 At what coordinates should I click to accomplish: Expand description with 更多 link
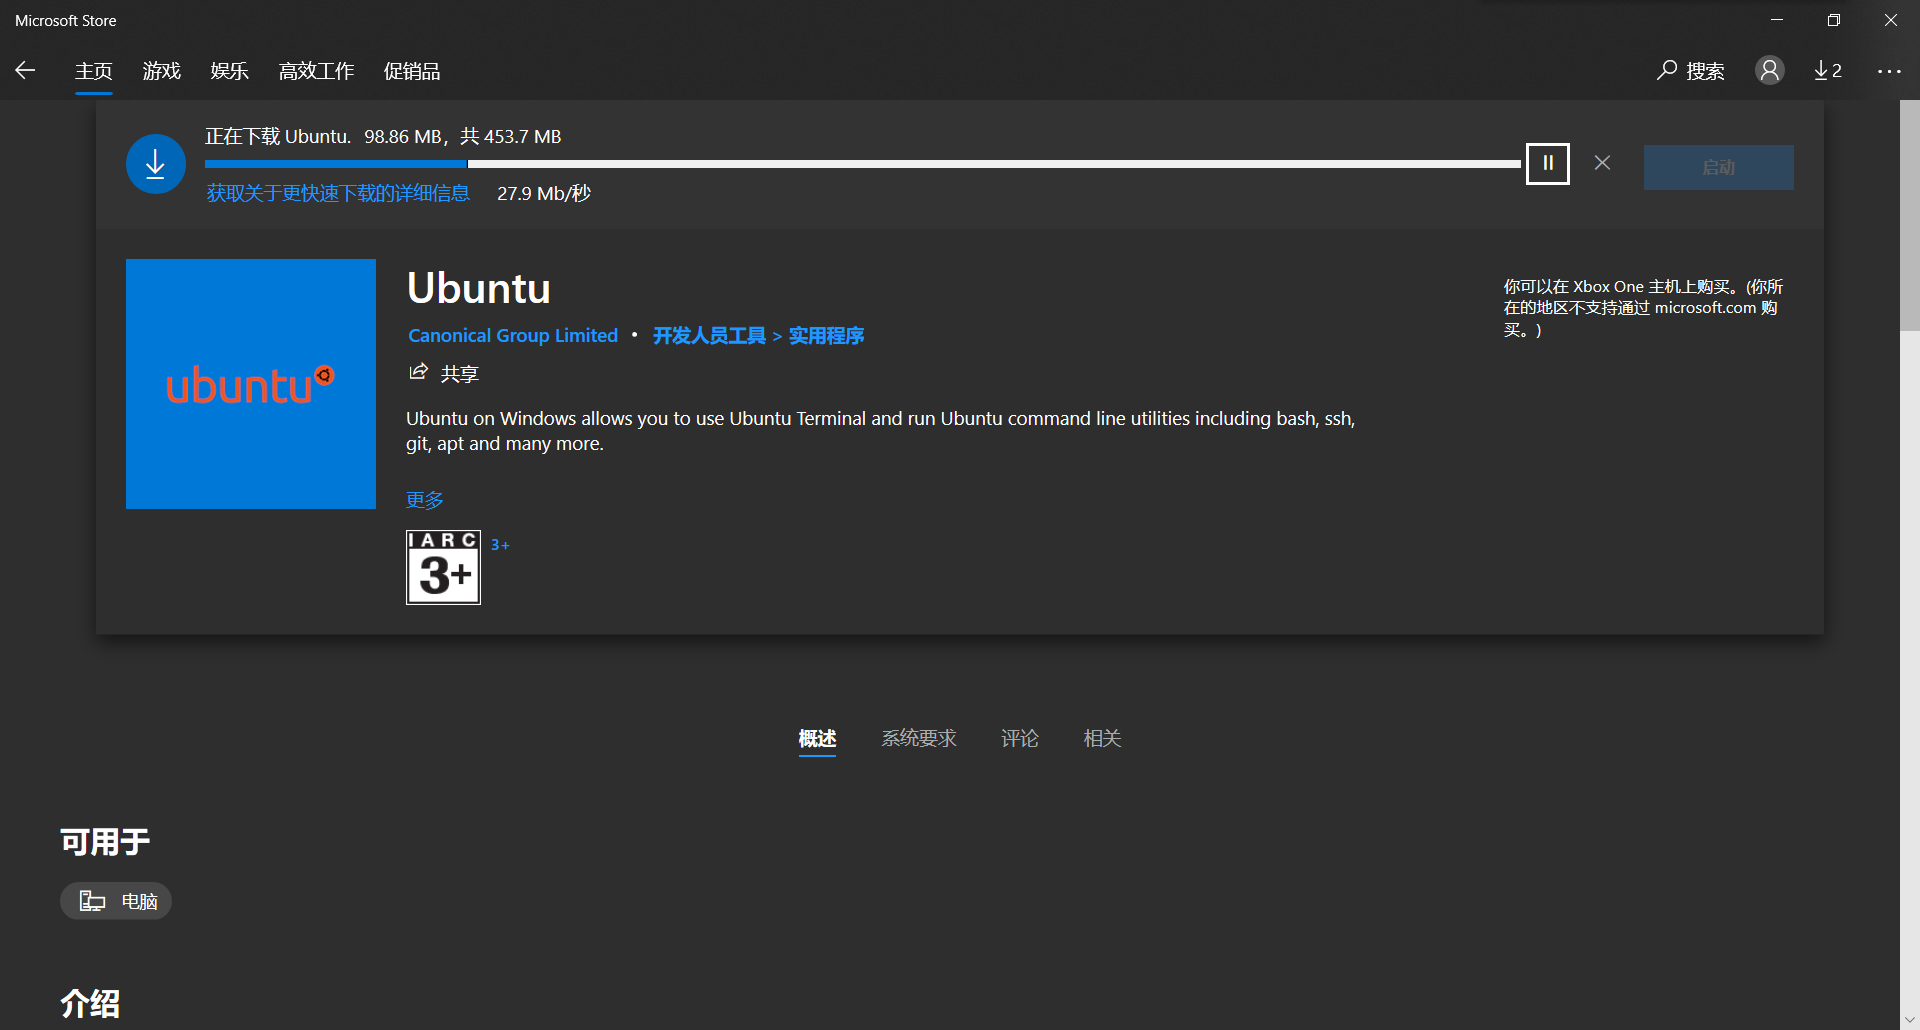pyautogui.click(x=425, y=500)
